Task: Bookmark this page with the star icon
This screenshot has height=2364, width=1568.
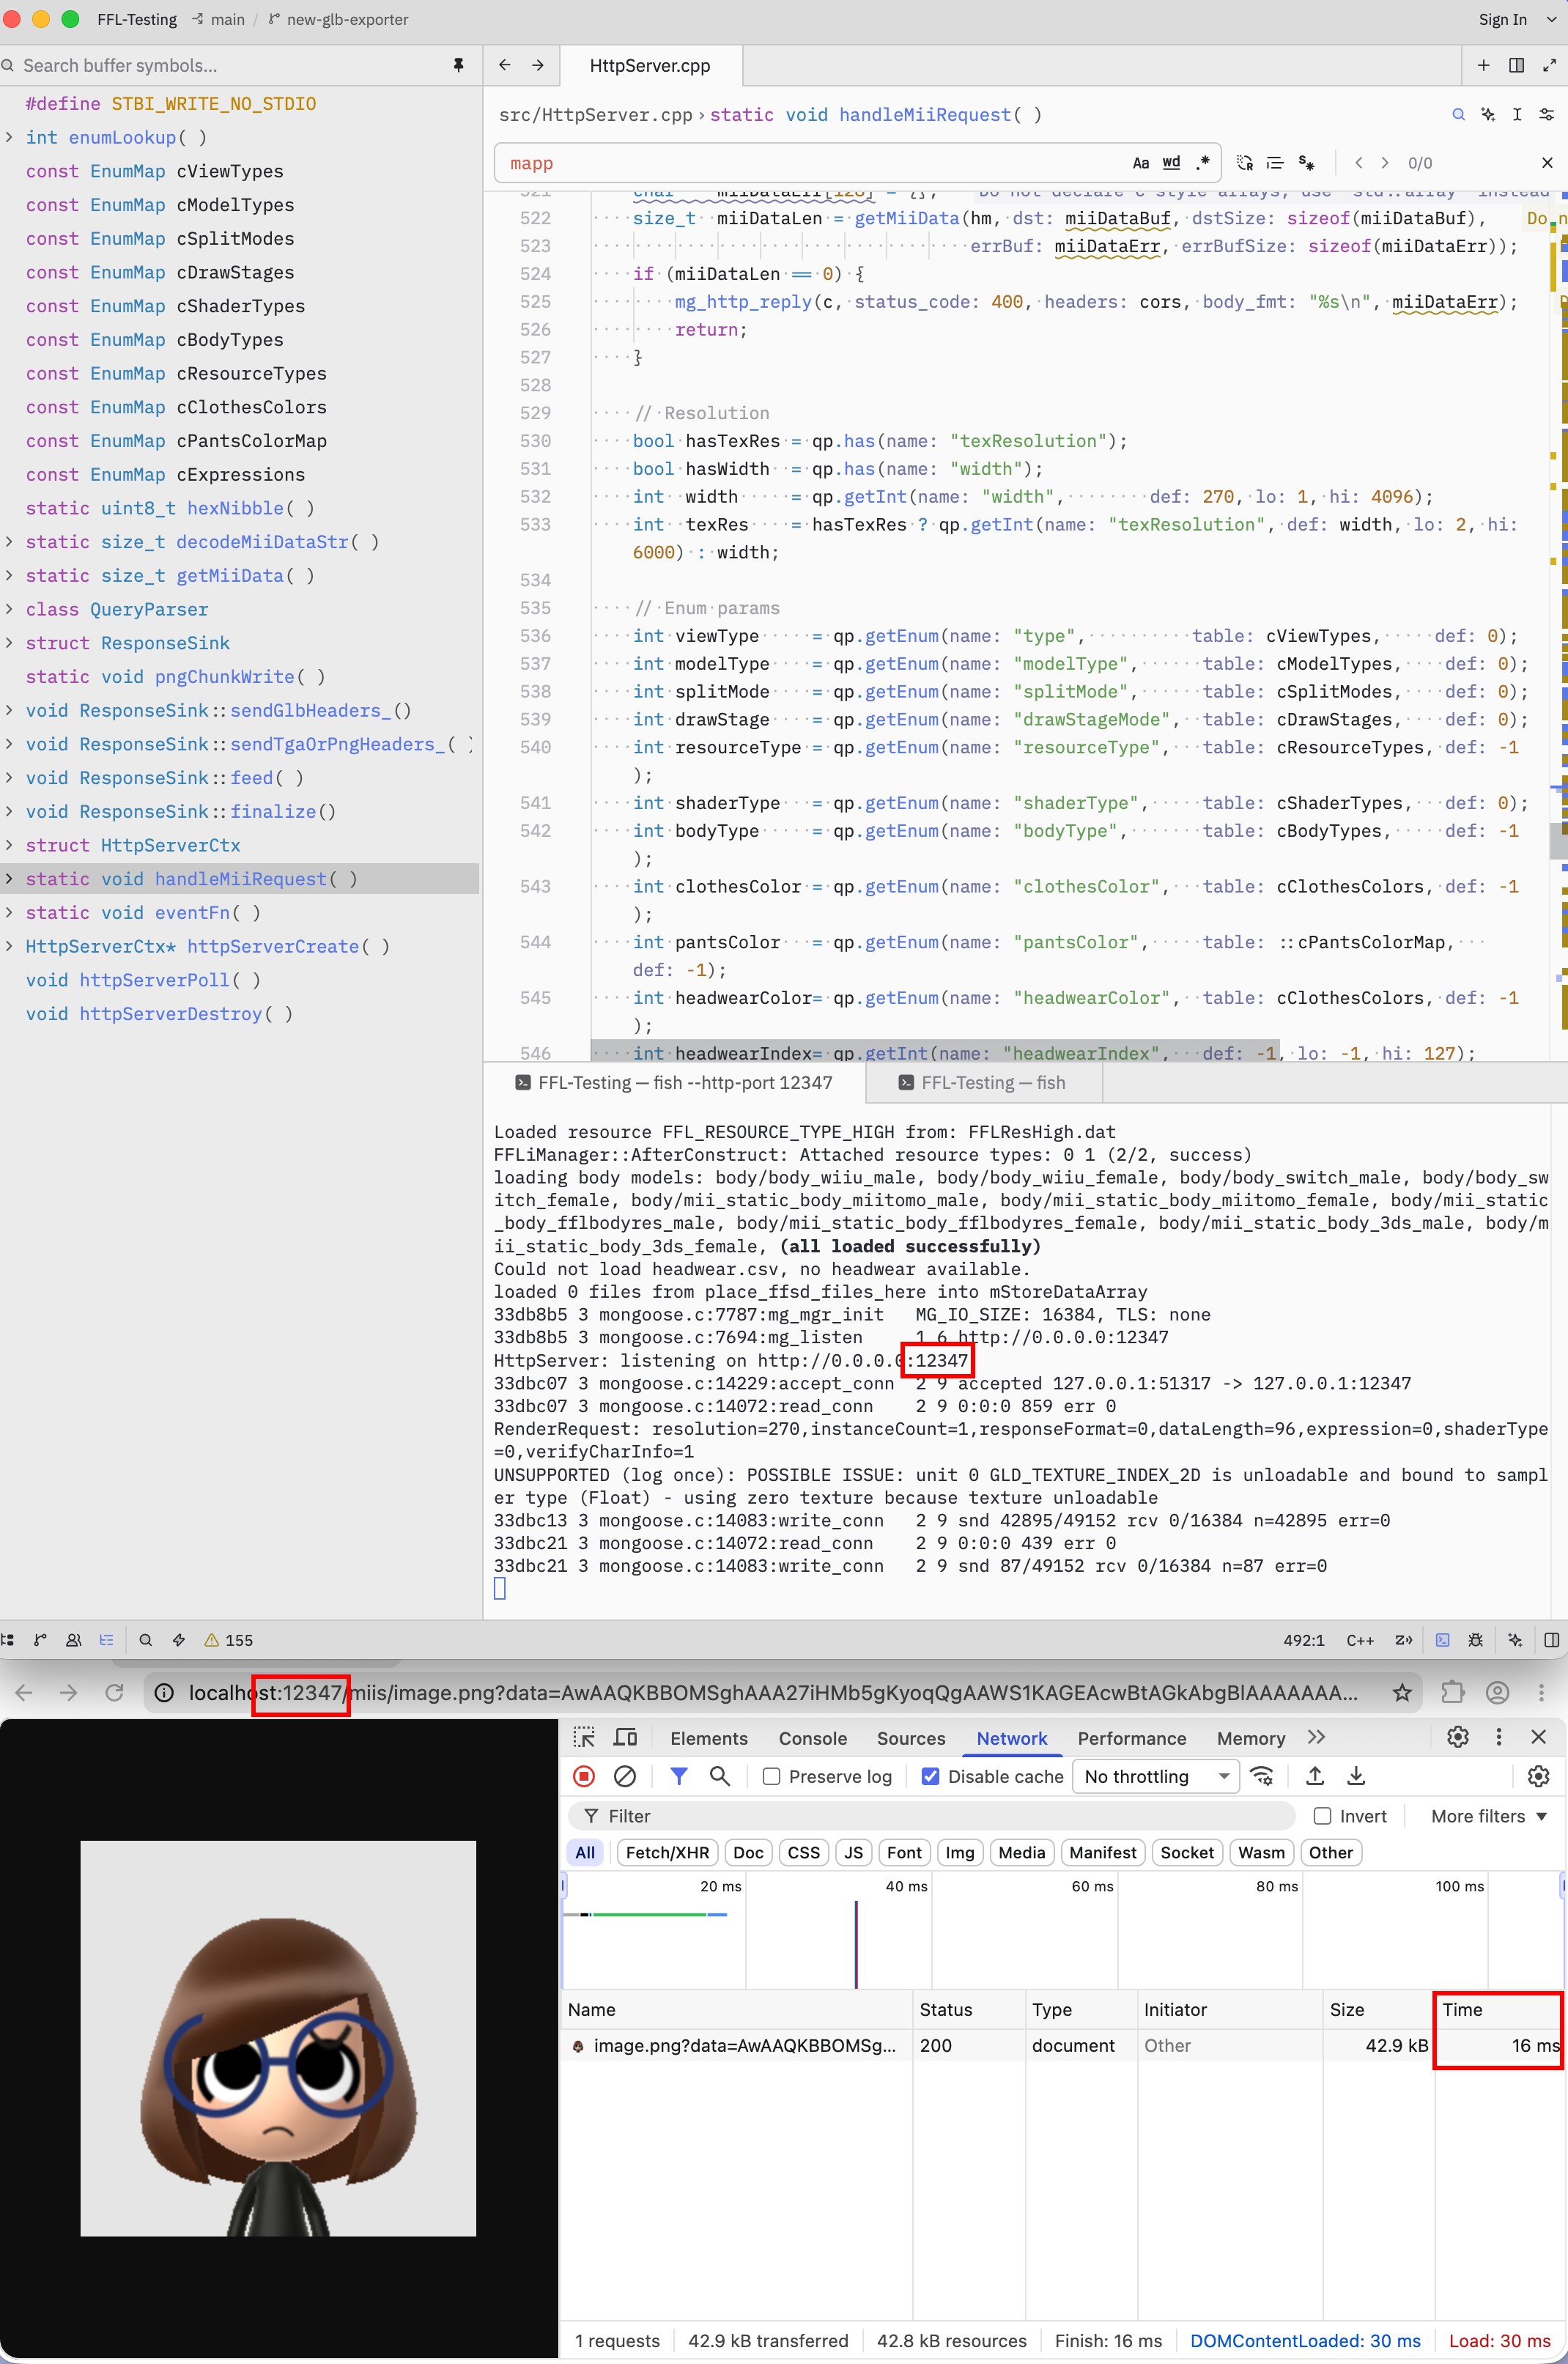Action: (1402, 1692)
